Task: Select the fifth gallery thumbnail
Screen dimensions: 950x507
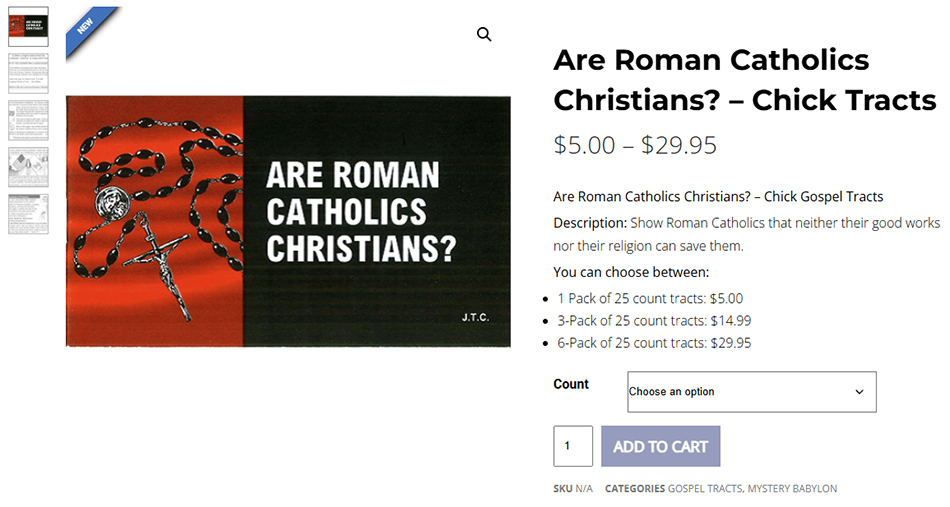Action: click(28, 214)
